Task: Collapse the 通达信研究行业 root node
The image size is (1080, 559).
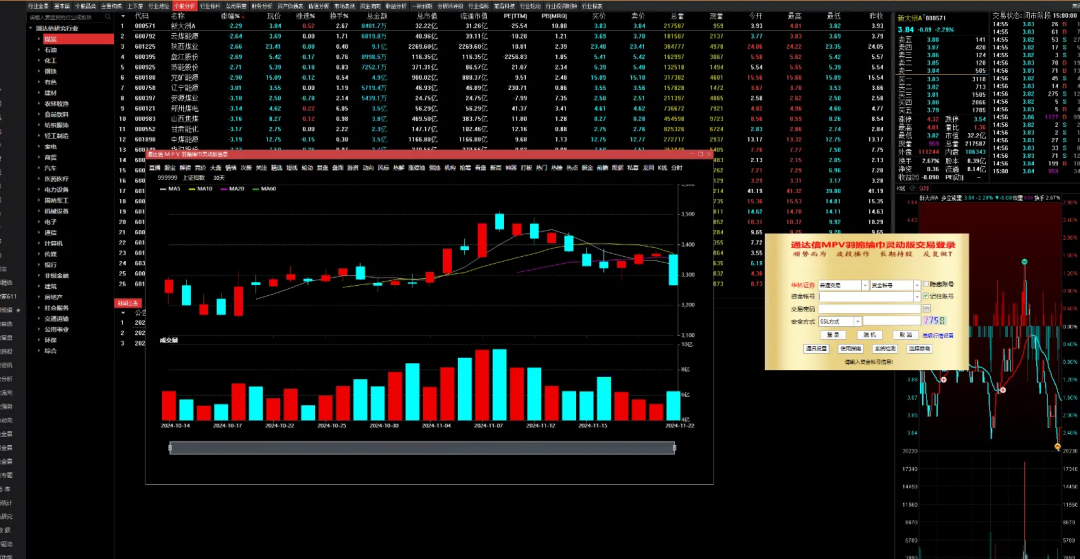Action: click(x=30, y=28)
